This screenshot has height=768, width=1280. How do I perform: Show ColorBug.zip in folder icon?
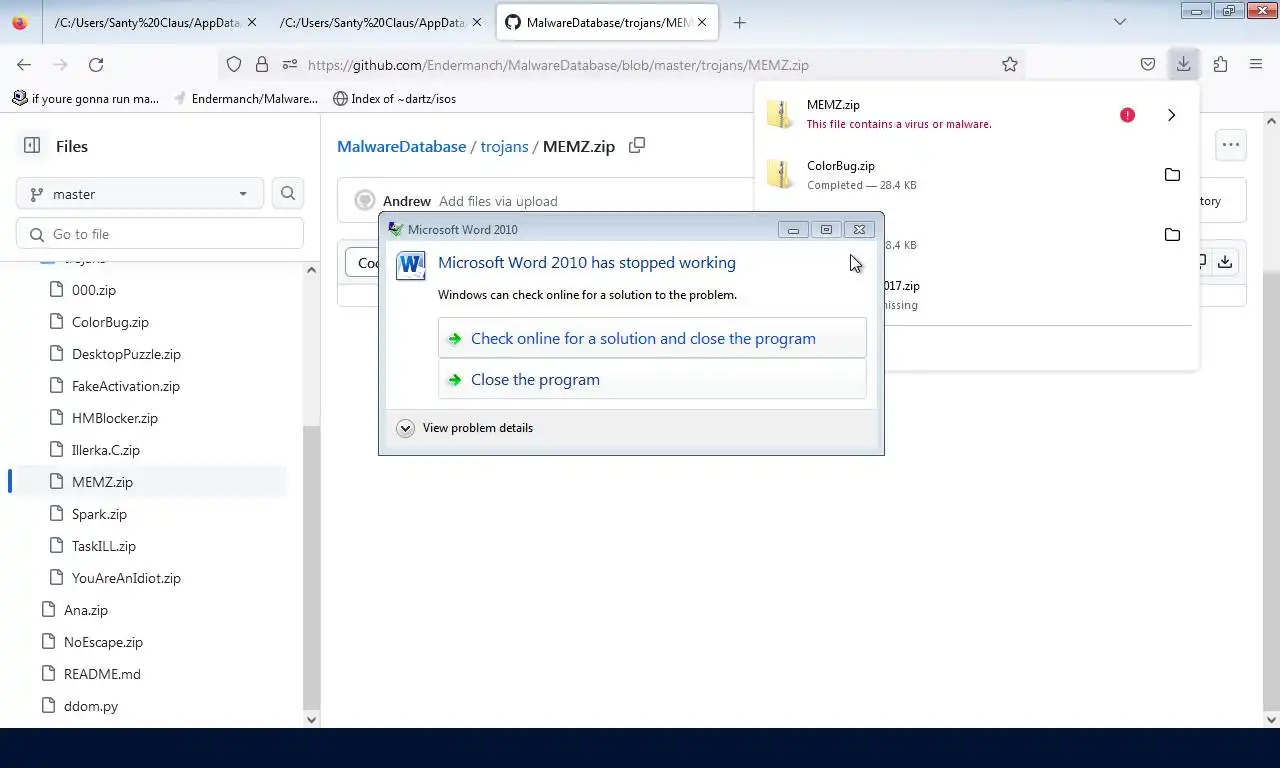tap(1172, 175)
